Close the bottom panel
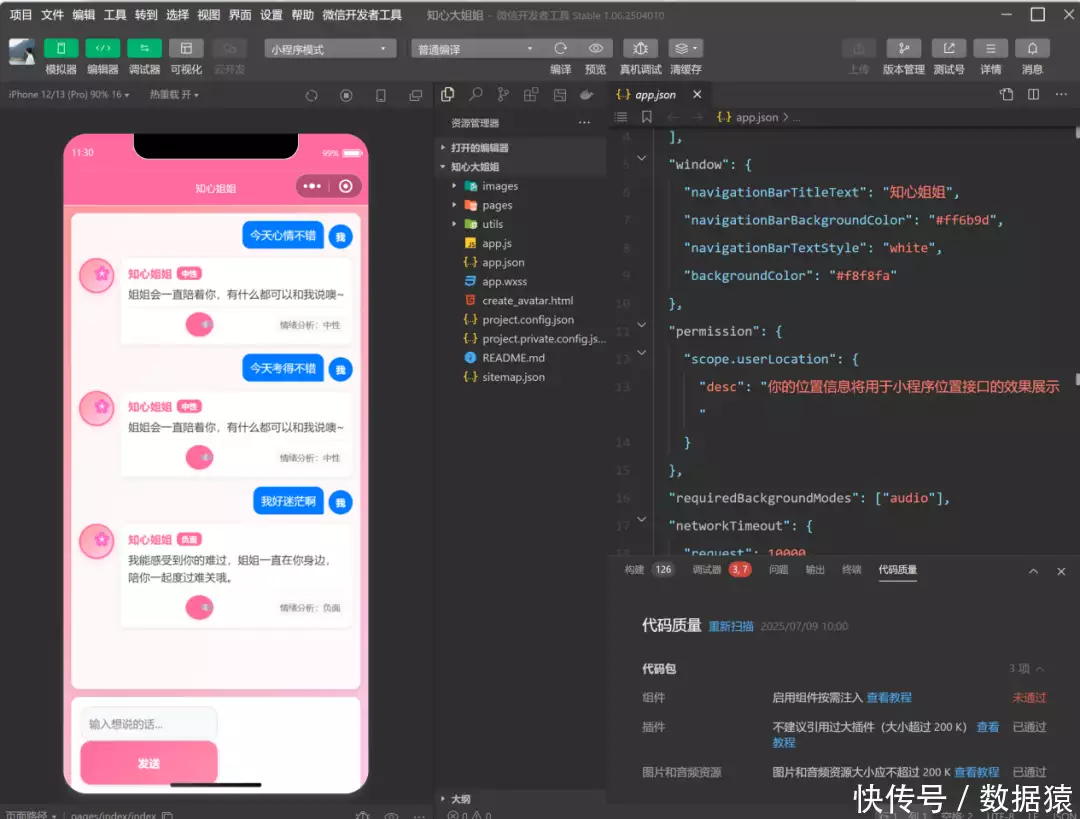 pyautogui.click(x=1061, y=571)
